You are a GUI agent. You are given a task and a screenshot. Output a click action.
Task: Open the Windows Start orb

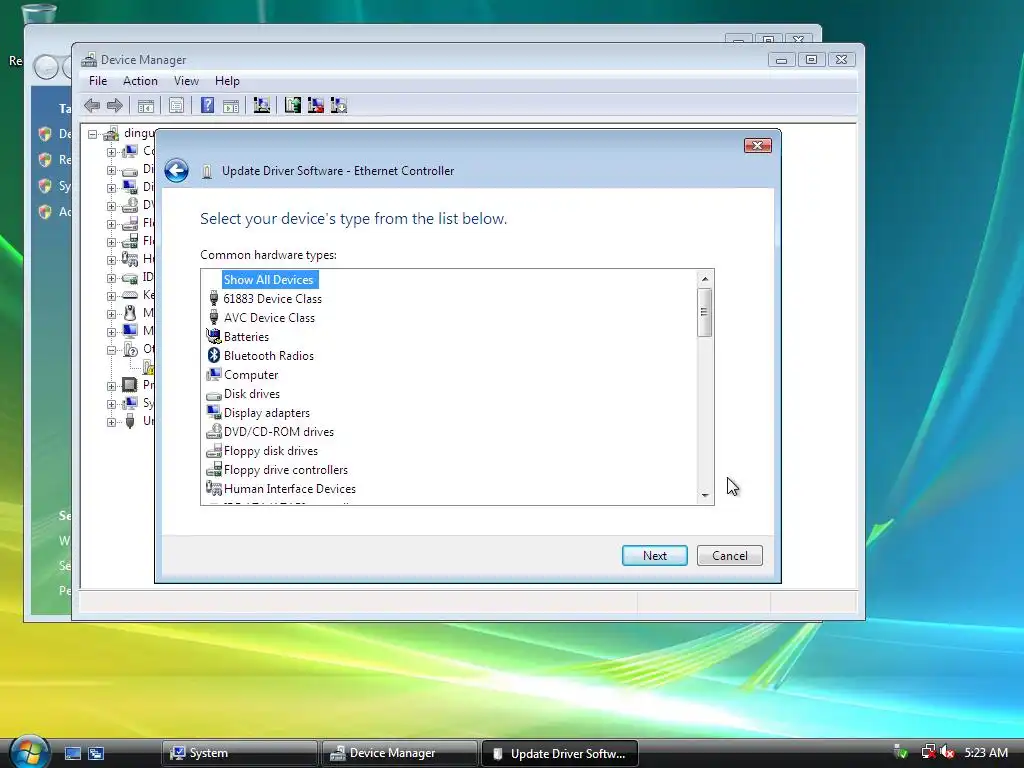(x=29, y=752)
